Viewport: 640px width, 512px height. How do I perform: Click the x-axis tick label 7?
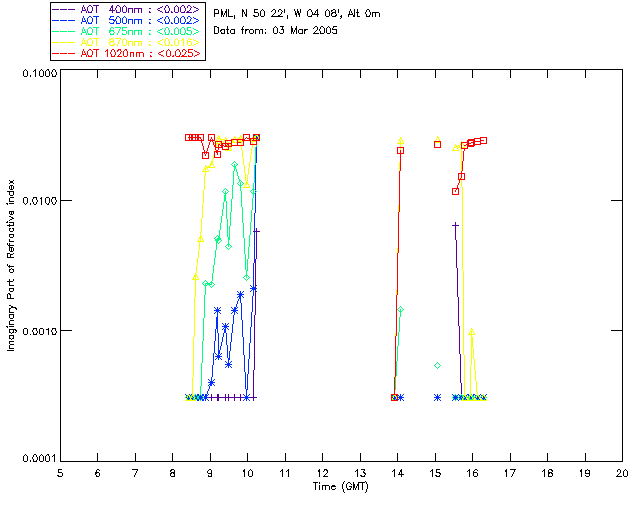point(135,473)
